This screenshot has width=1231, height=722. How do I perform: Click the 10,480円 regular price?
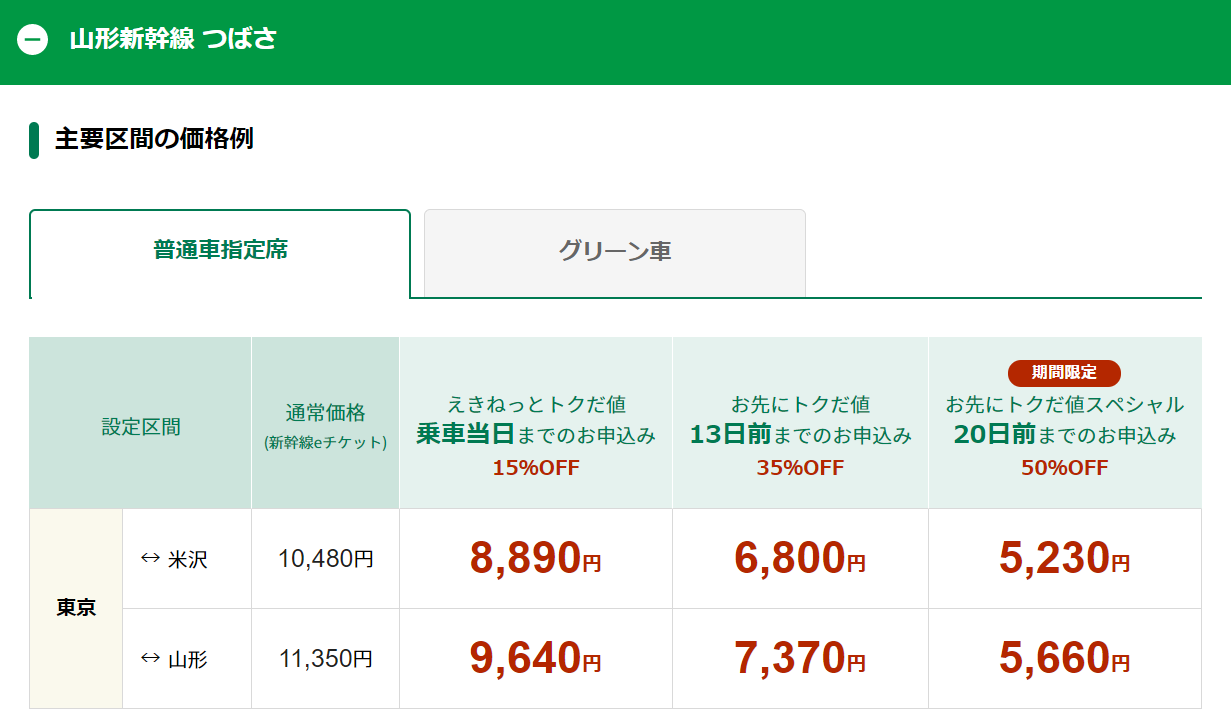tap(325, 559)
